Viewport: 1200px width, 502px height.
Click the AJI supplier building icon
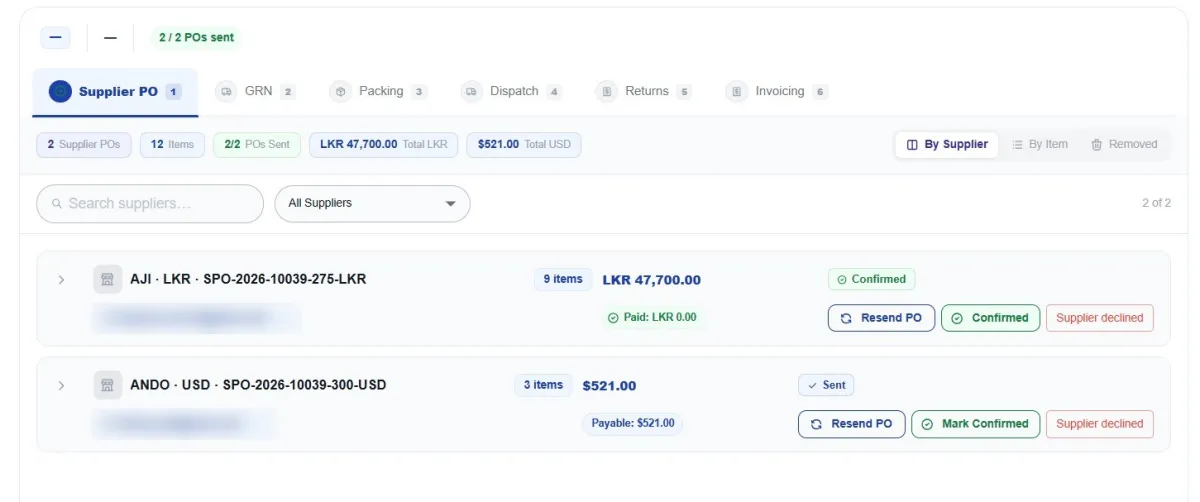[108, 279]
